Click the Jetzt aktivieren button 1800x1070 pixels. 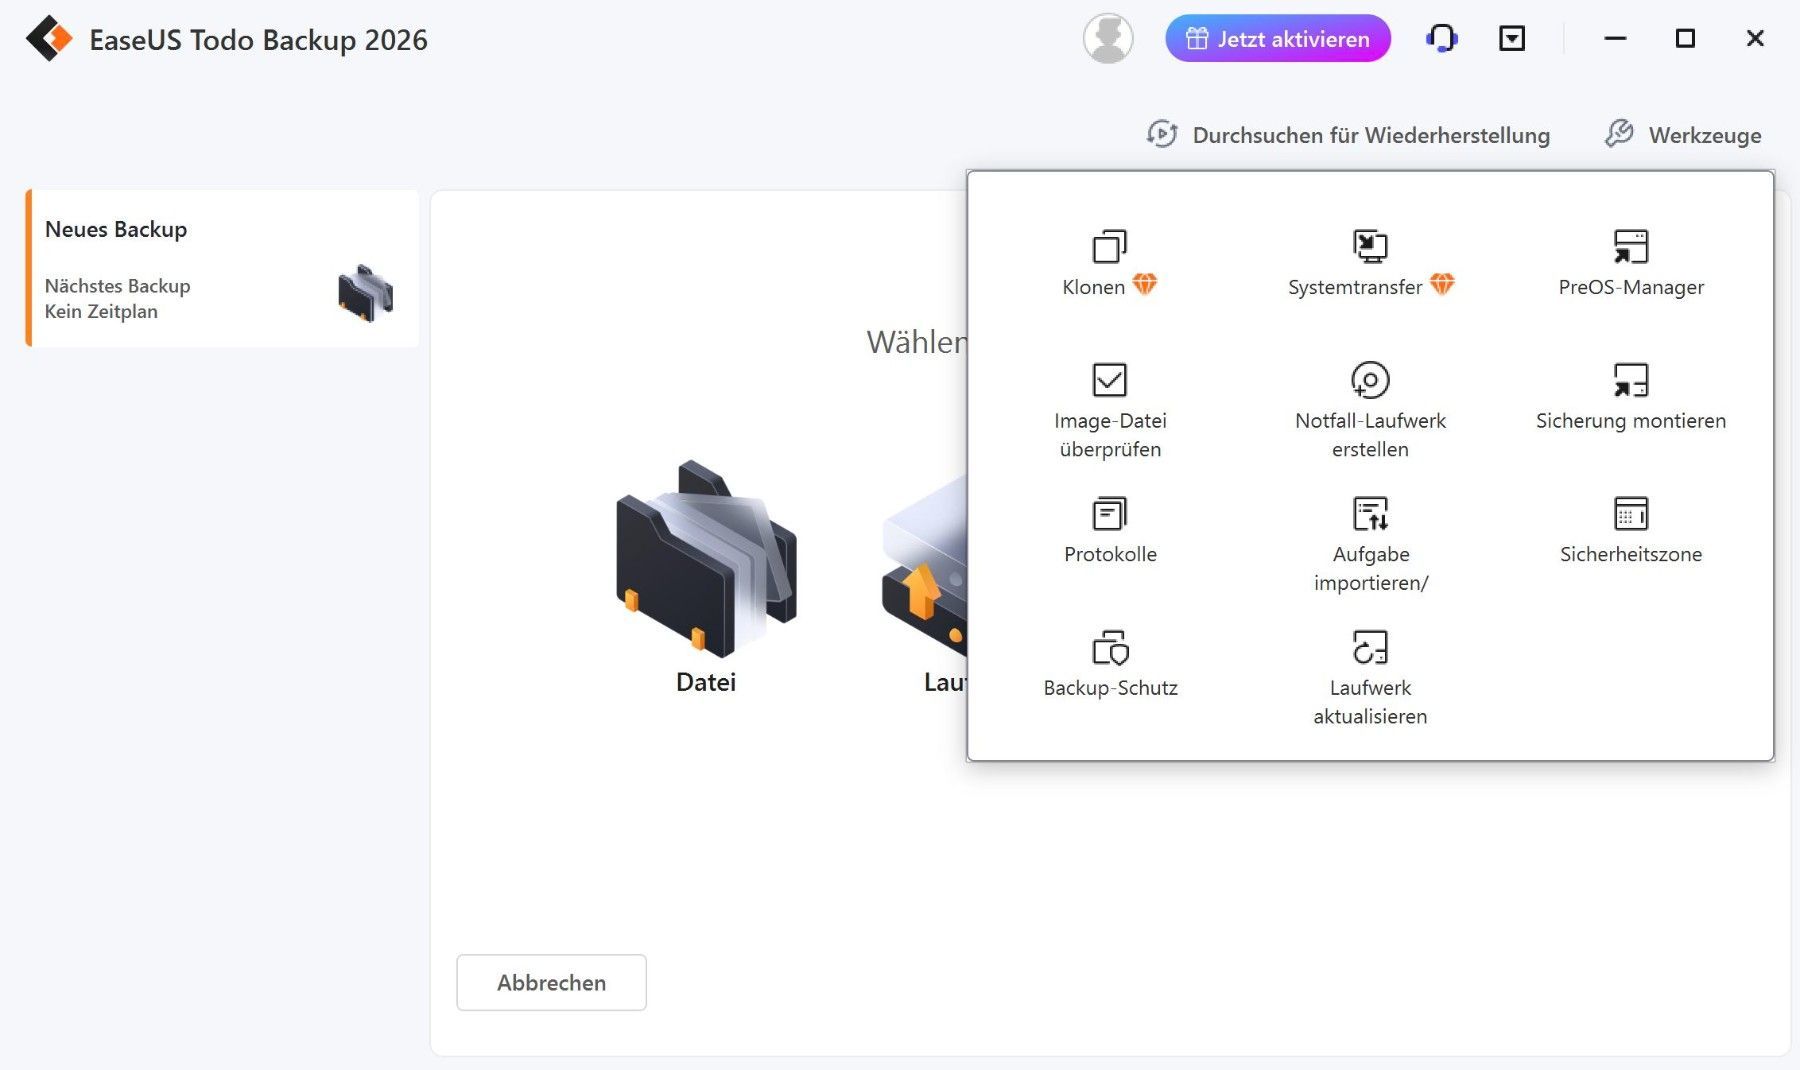click(x=1277, y=39)
